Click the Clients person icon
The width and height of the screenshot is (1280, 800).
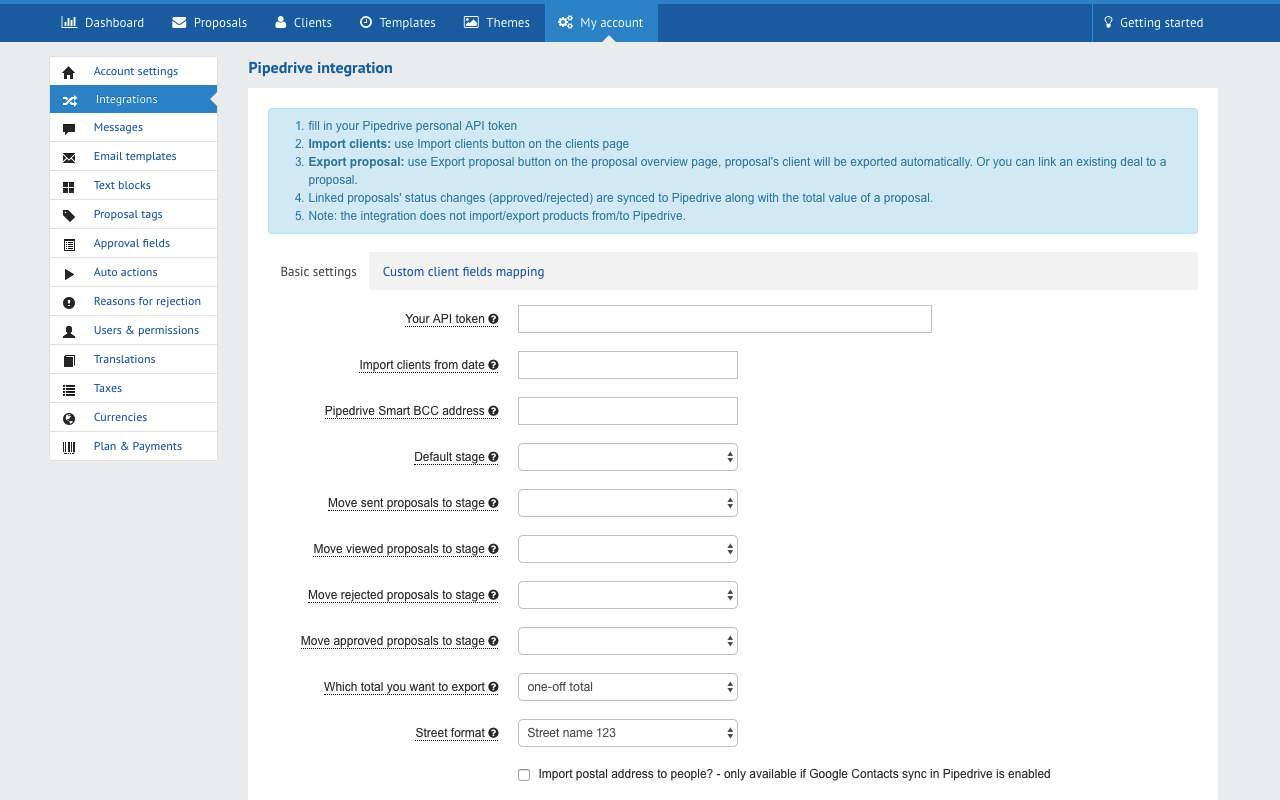coord(280,22)
